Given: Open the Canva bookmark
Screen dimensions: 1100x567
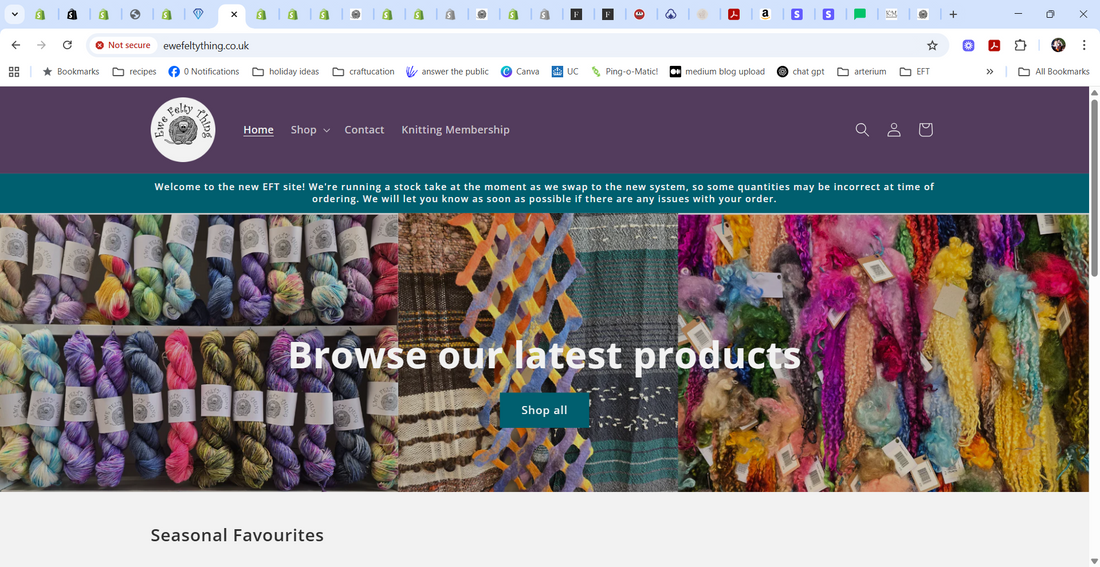Looking at the screenshot, I should click(520, 72).
